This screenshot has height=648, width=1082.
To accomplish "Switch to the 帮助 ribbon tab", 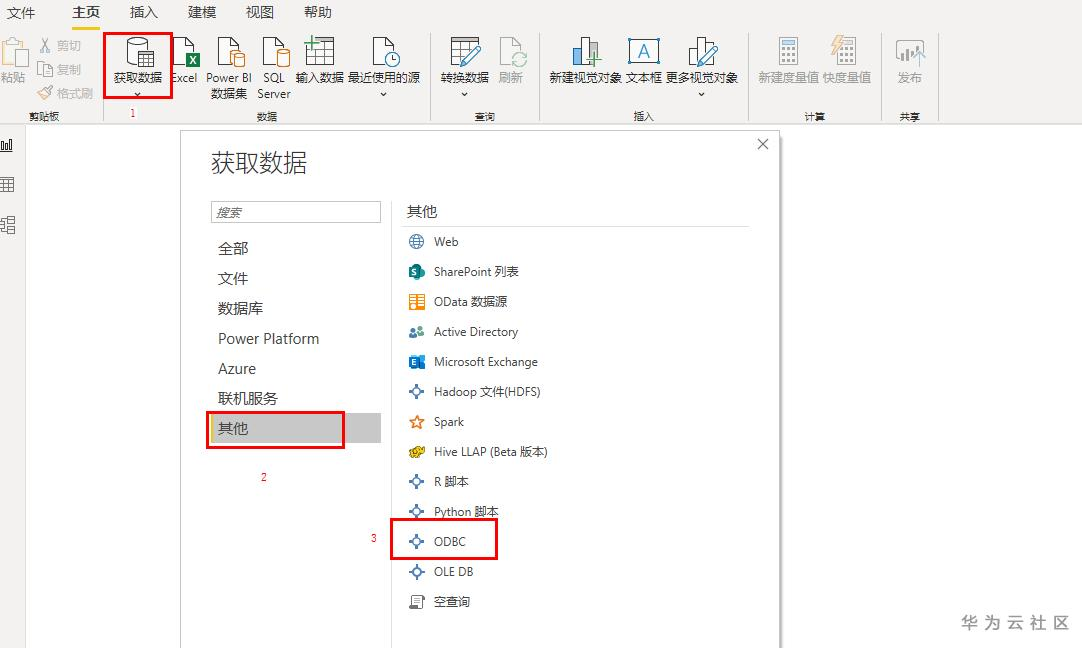I will (317, 12).
